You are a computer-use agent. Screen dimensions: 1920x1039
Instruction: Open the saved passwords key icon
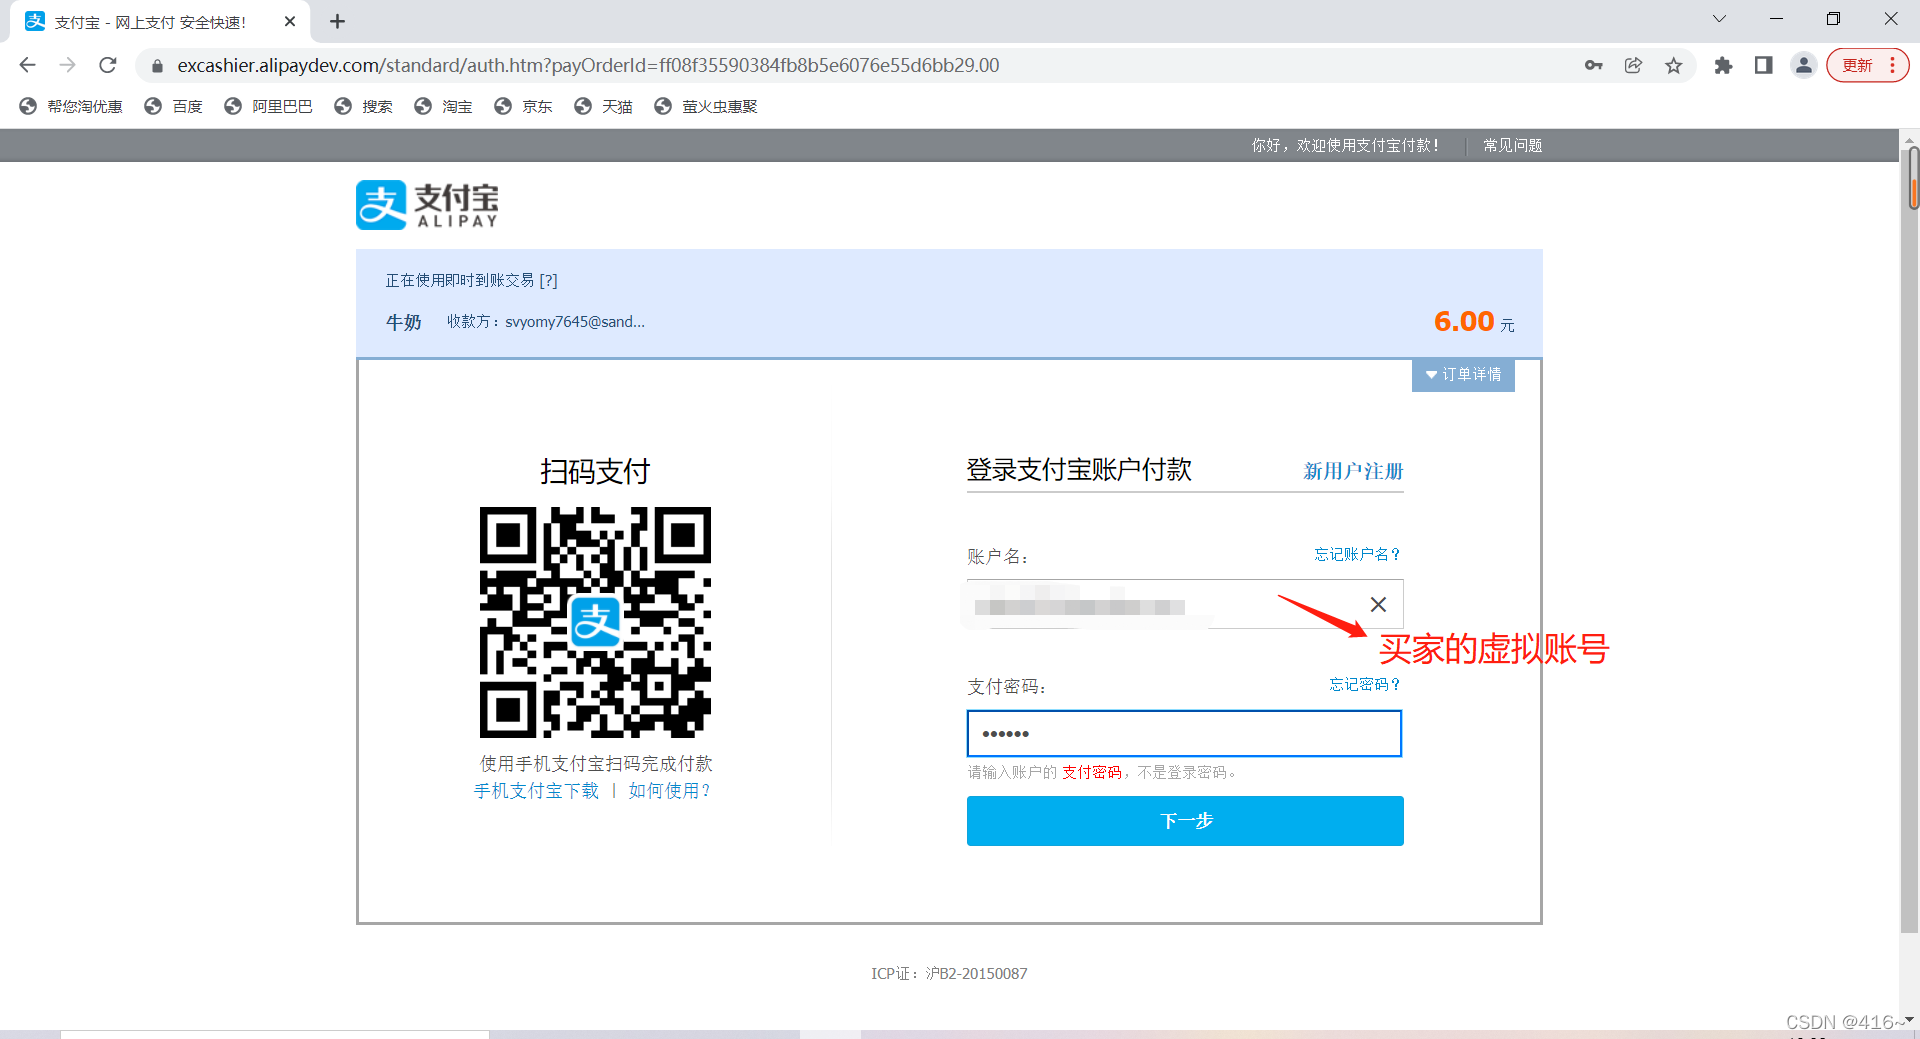(x=1593, y=65)
